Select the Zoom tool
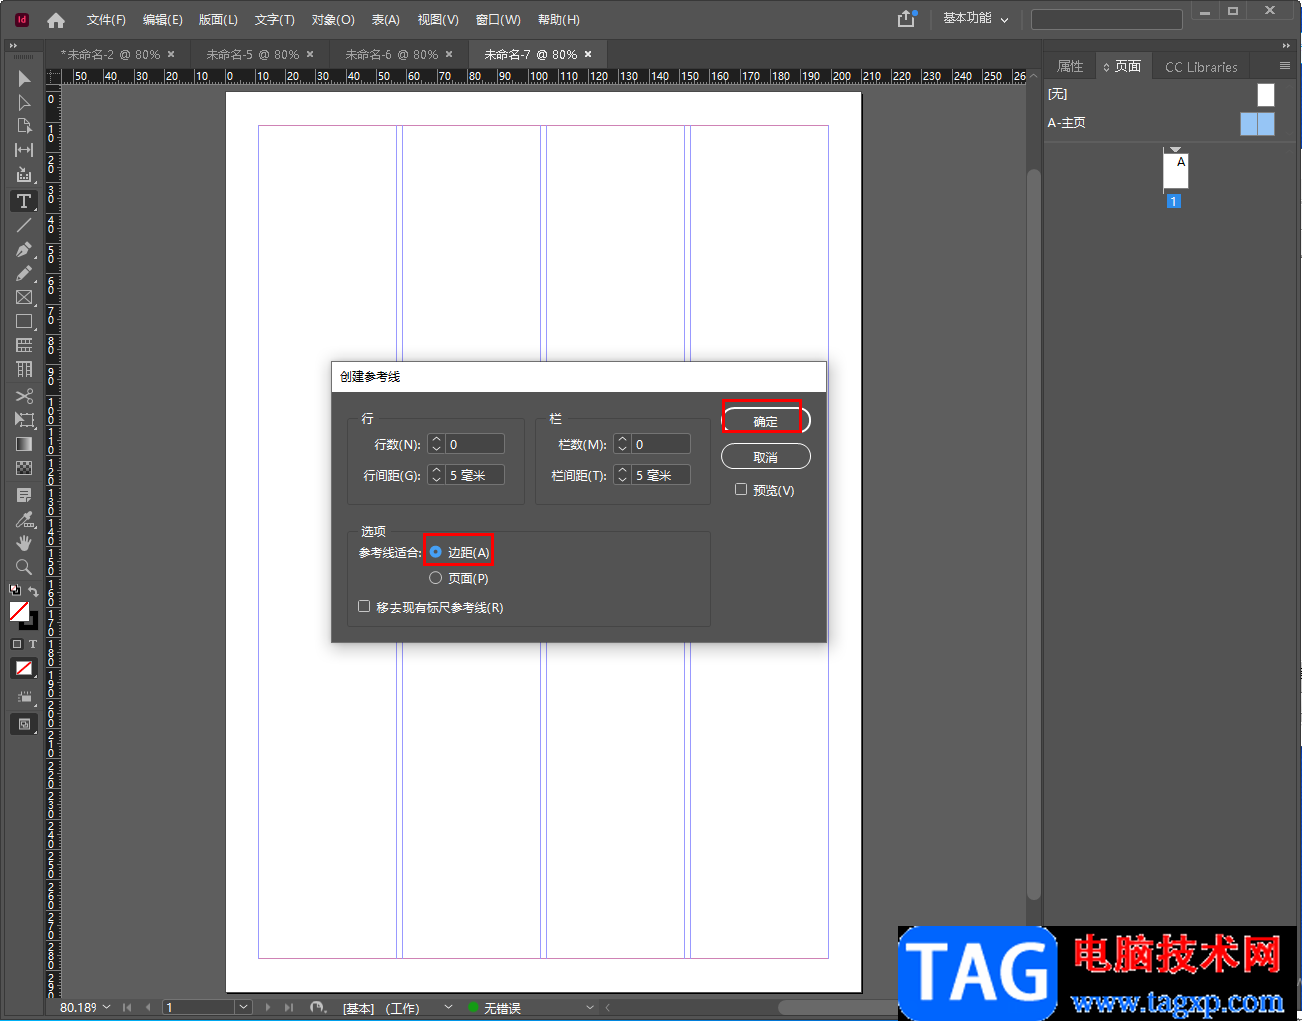The width and height of the screenshot is (1302, 1021). (24, 567)
